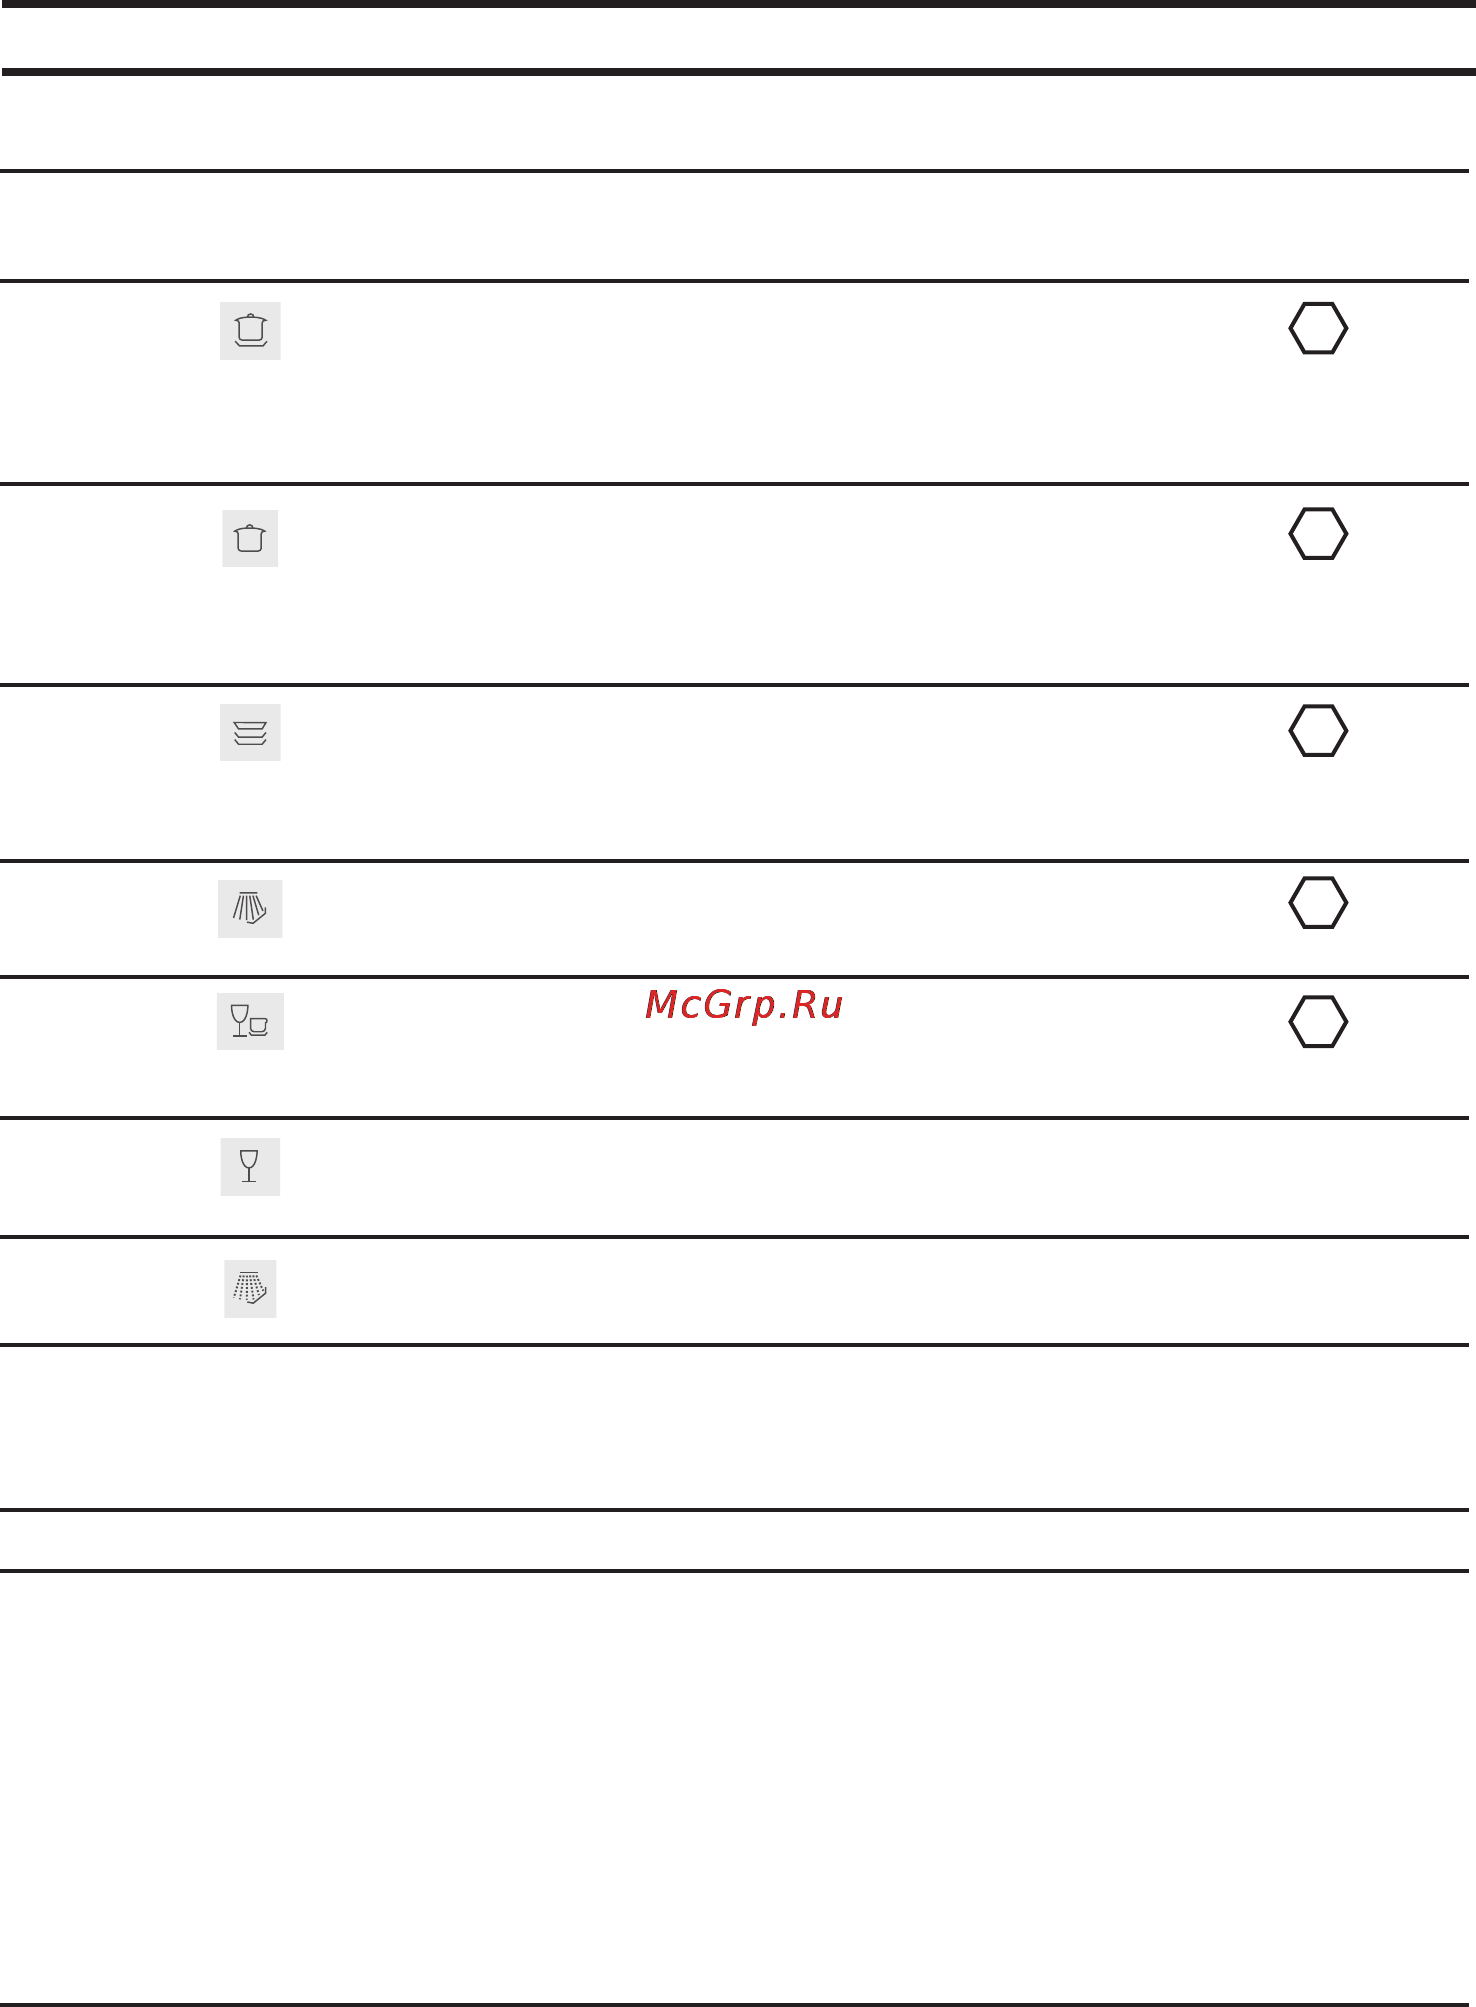
Task: Click the thick black header bar
Action: (738, 72)
